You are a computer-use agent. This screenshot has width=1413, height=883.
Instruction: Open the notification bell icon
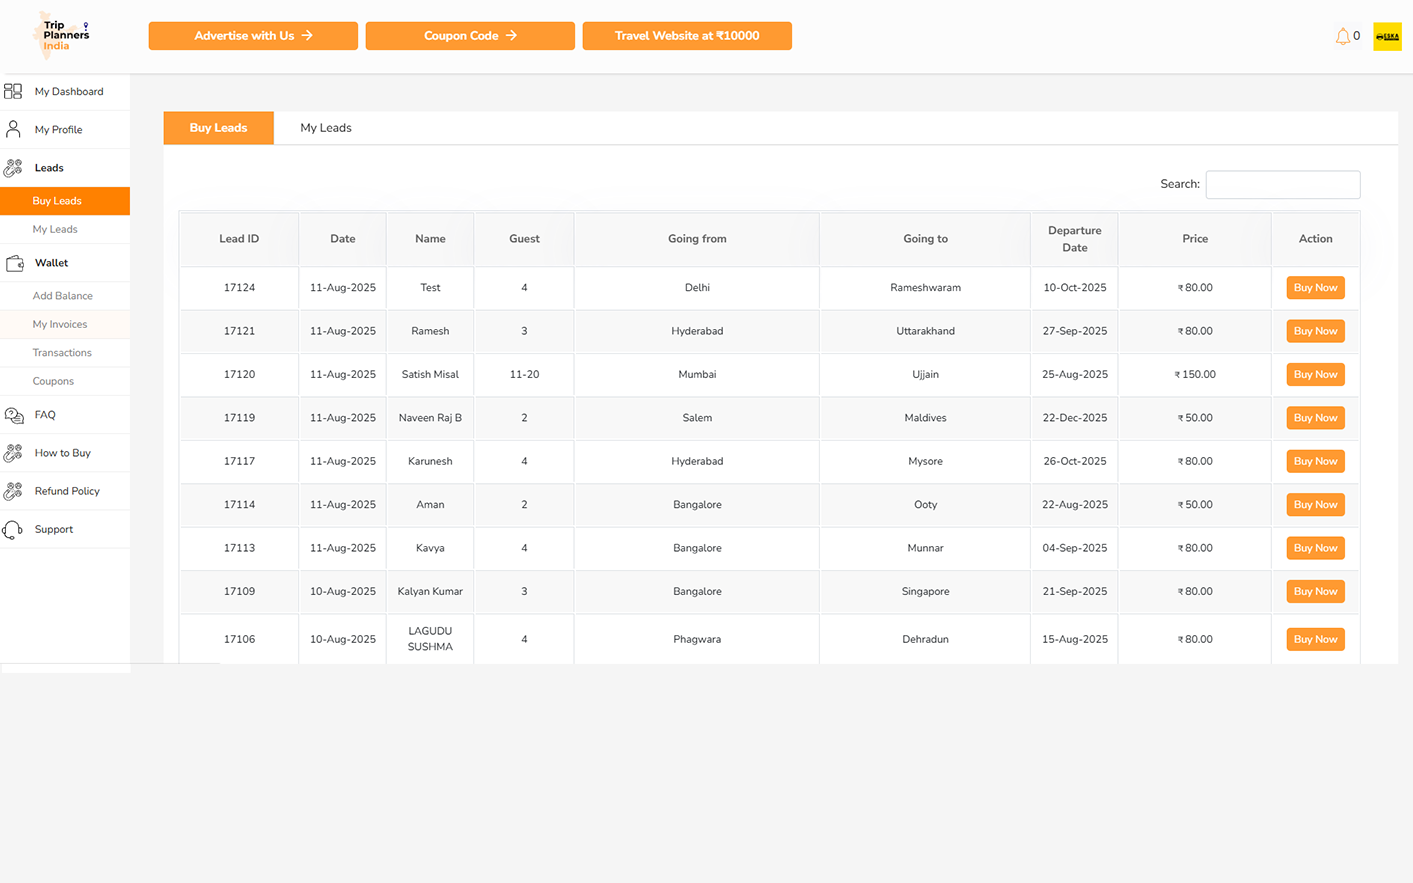(x=1342, y=37)
